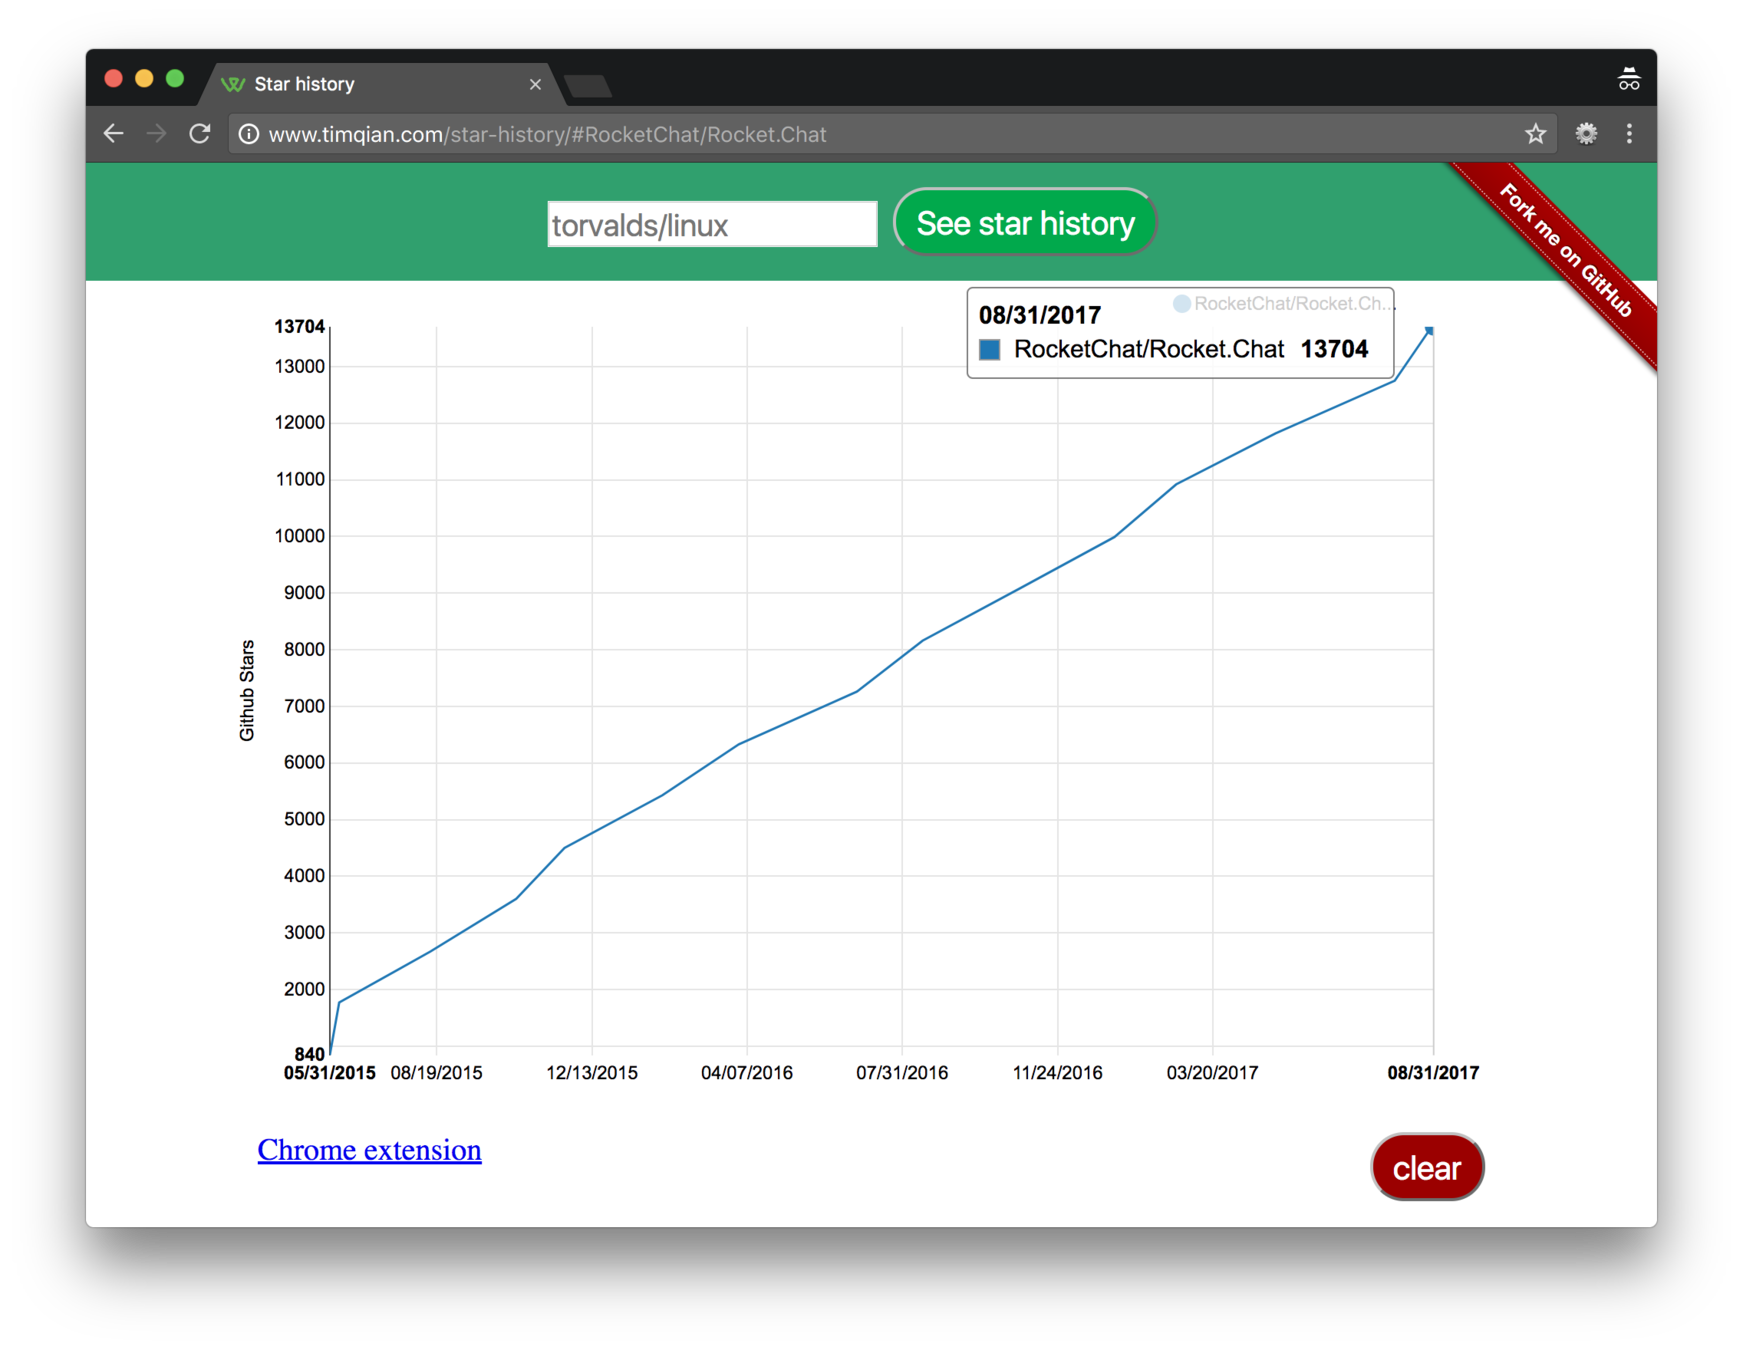1743x1350 pixels.
Task: Click the 08/31/2017 x-axis label
Action: click(x=1433, y=1073)
